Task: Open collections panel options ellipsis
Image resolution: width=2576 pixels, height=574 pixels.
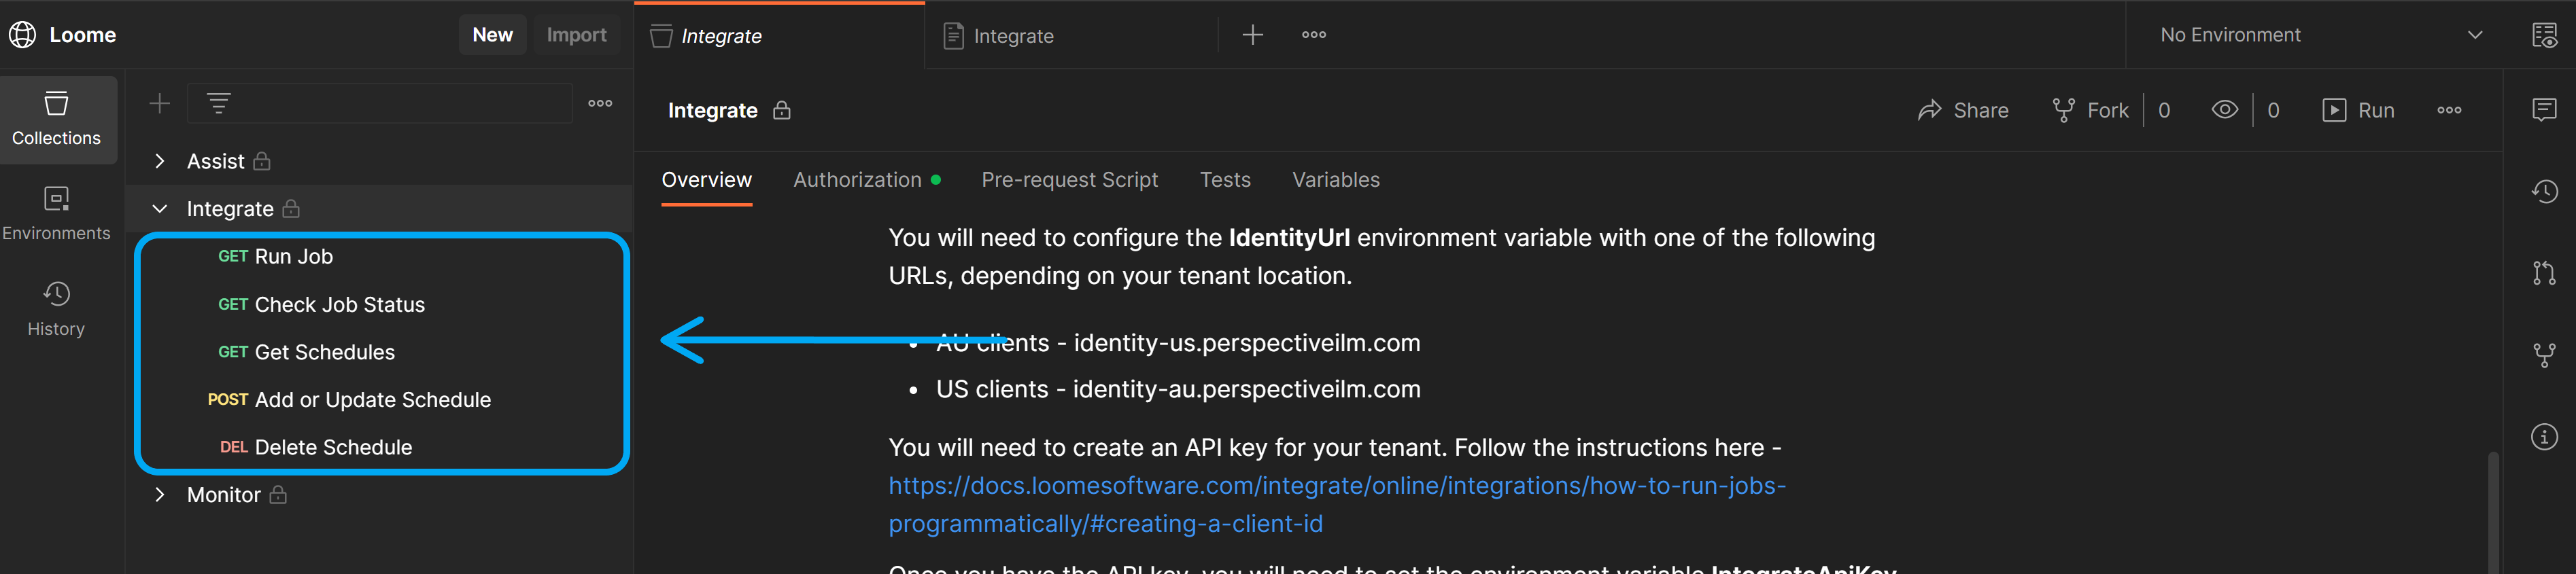Action: (600, 103)
